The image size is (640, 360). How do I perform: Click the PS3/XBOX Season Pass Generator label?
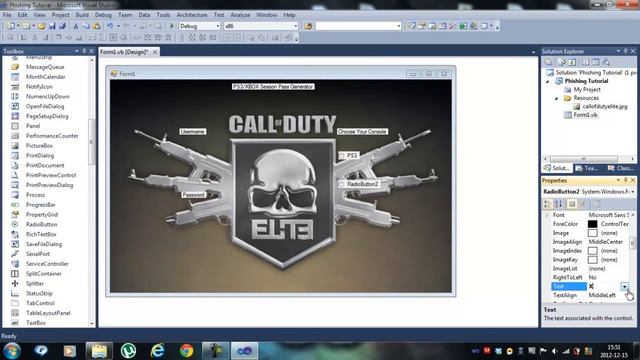click(x=273, y=87)
